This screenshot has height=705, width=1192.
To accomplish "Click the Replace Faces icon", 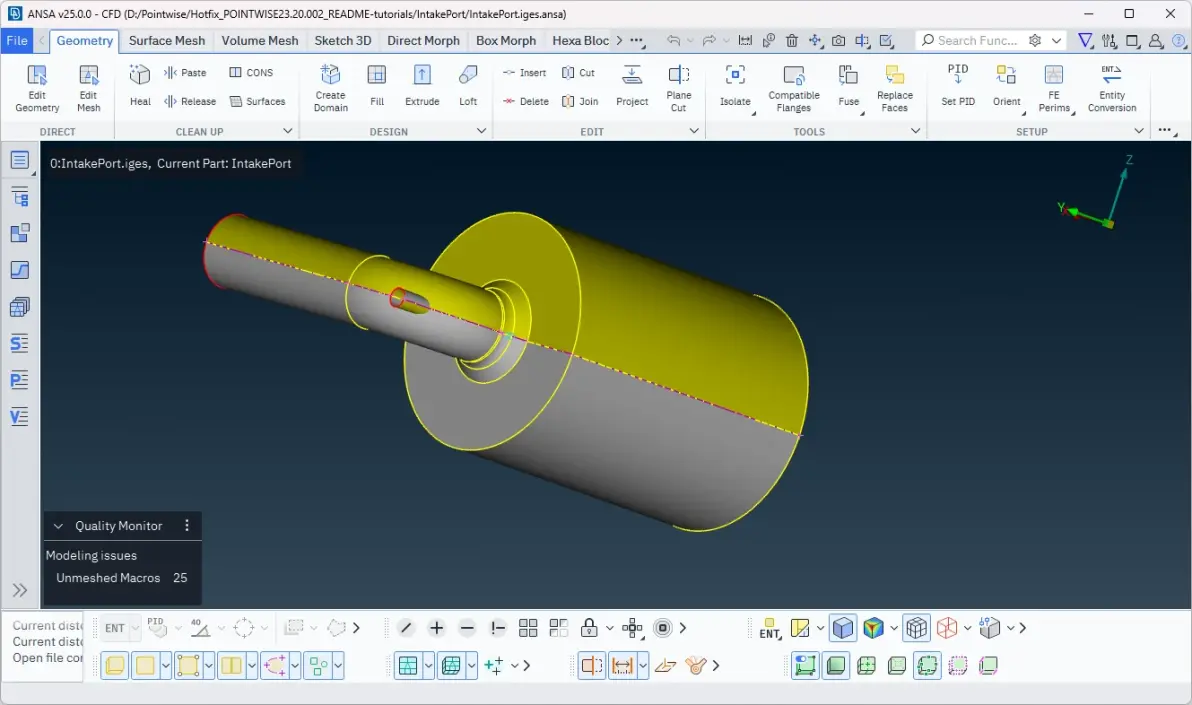I will (x=895, y=88).
